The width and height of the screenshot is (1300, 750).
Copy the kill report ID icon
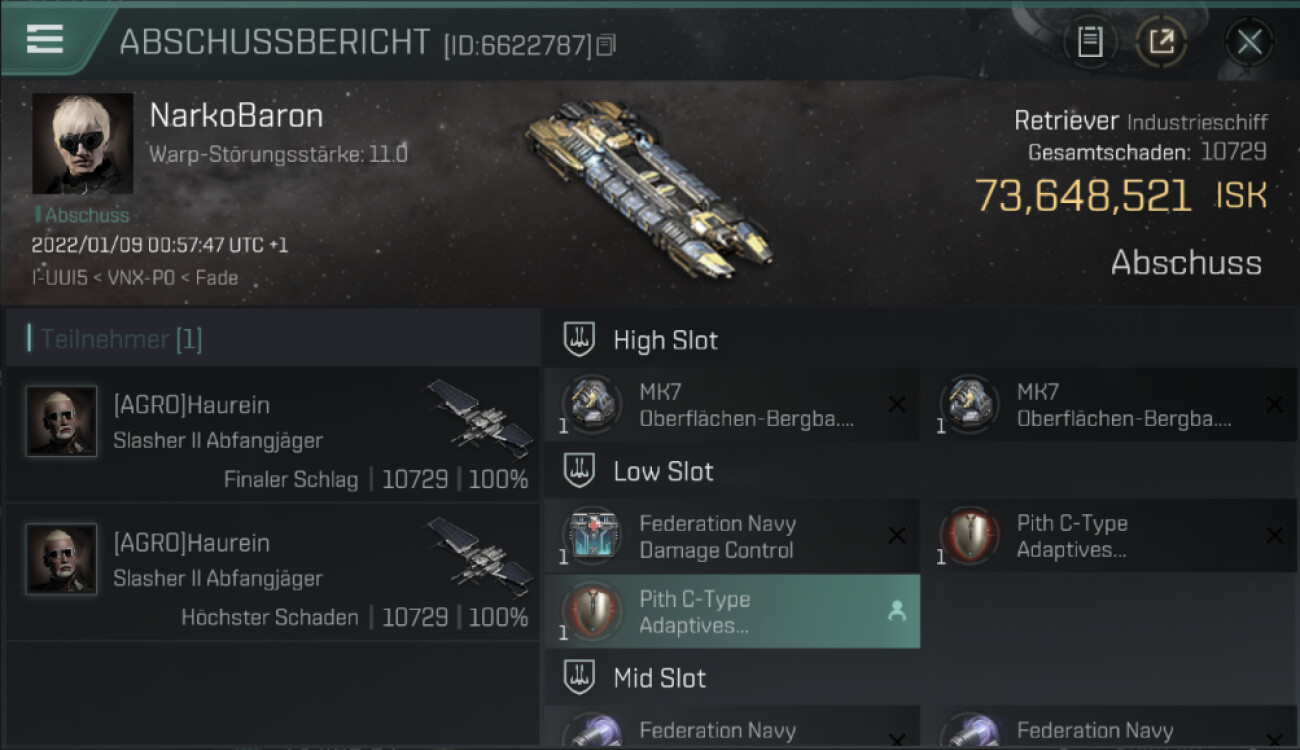[x=606, y=45]
